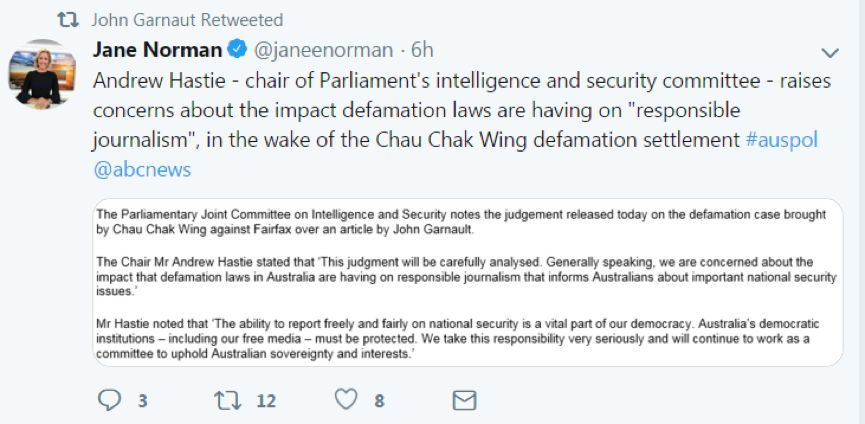Click the tweet text about Andrew Hastie
Viewport: 865px width, 424px height.
tap(462, 110)
